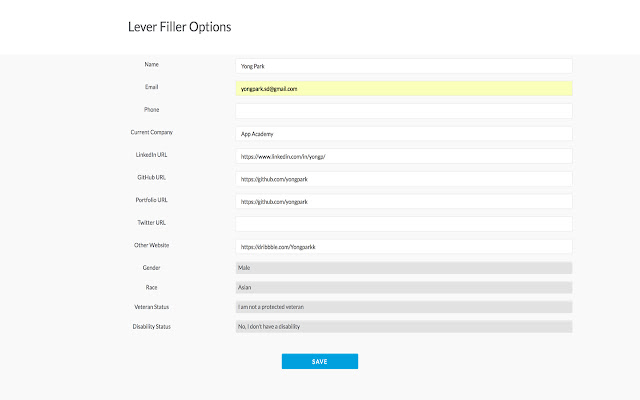Open the Gender dropdown showing Male
The height and width of the screenshot is (400, 640).
[403, 268]
